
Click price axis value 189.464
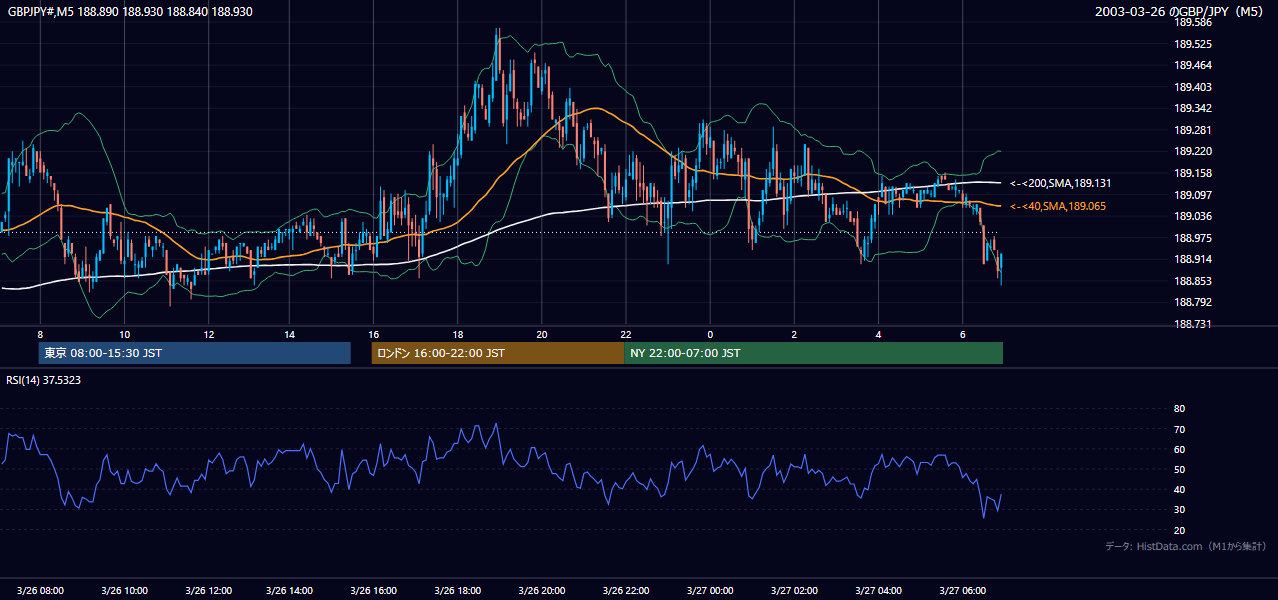click(1192, 65)
